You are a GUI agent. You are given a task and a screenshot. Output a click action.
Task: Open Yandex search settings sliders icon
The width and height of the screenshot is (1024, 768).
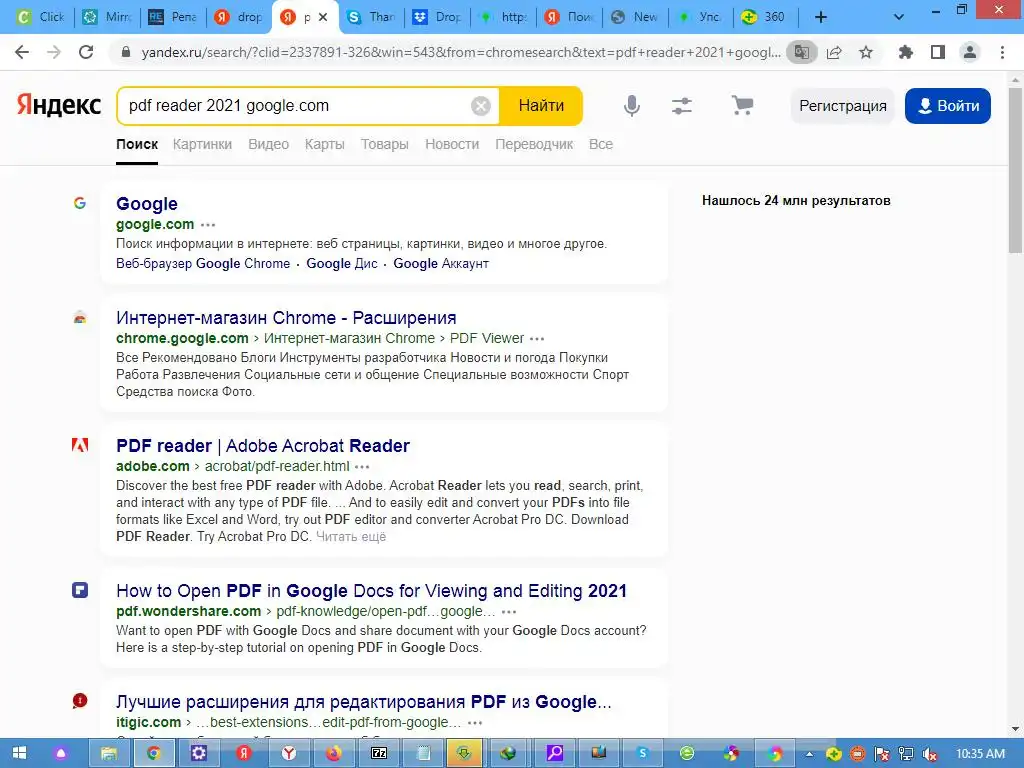[682, 106]
